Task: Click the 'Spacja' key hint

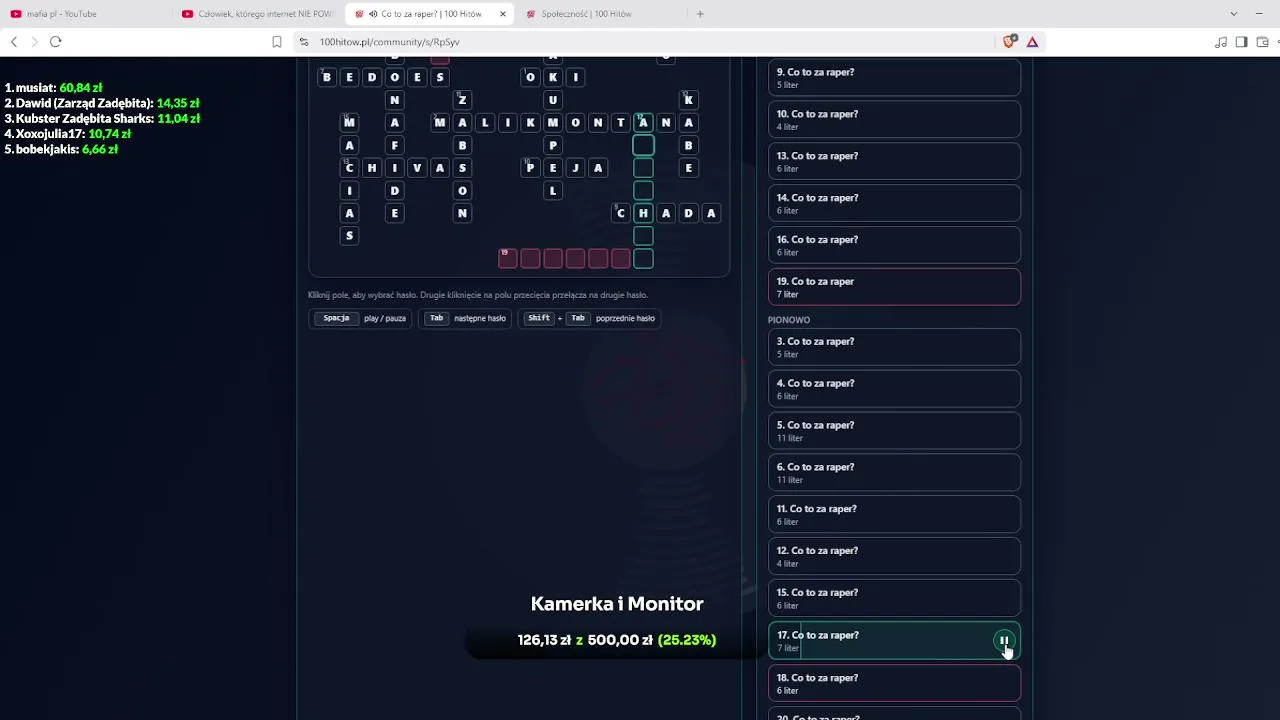Action: click(336, 318)
